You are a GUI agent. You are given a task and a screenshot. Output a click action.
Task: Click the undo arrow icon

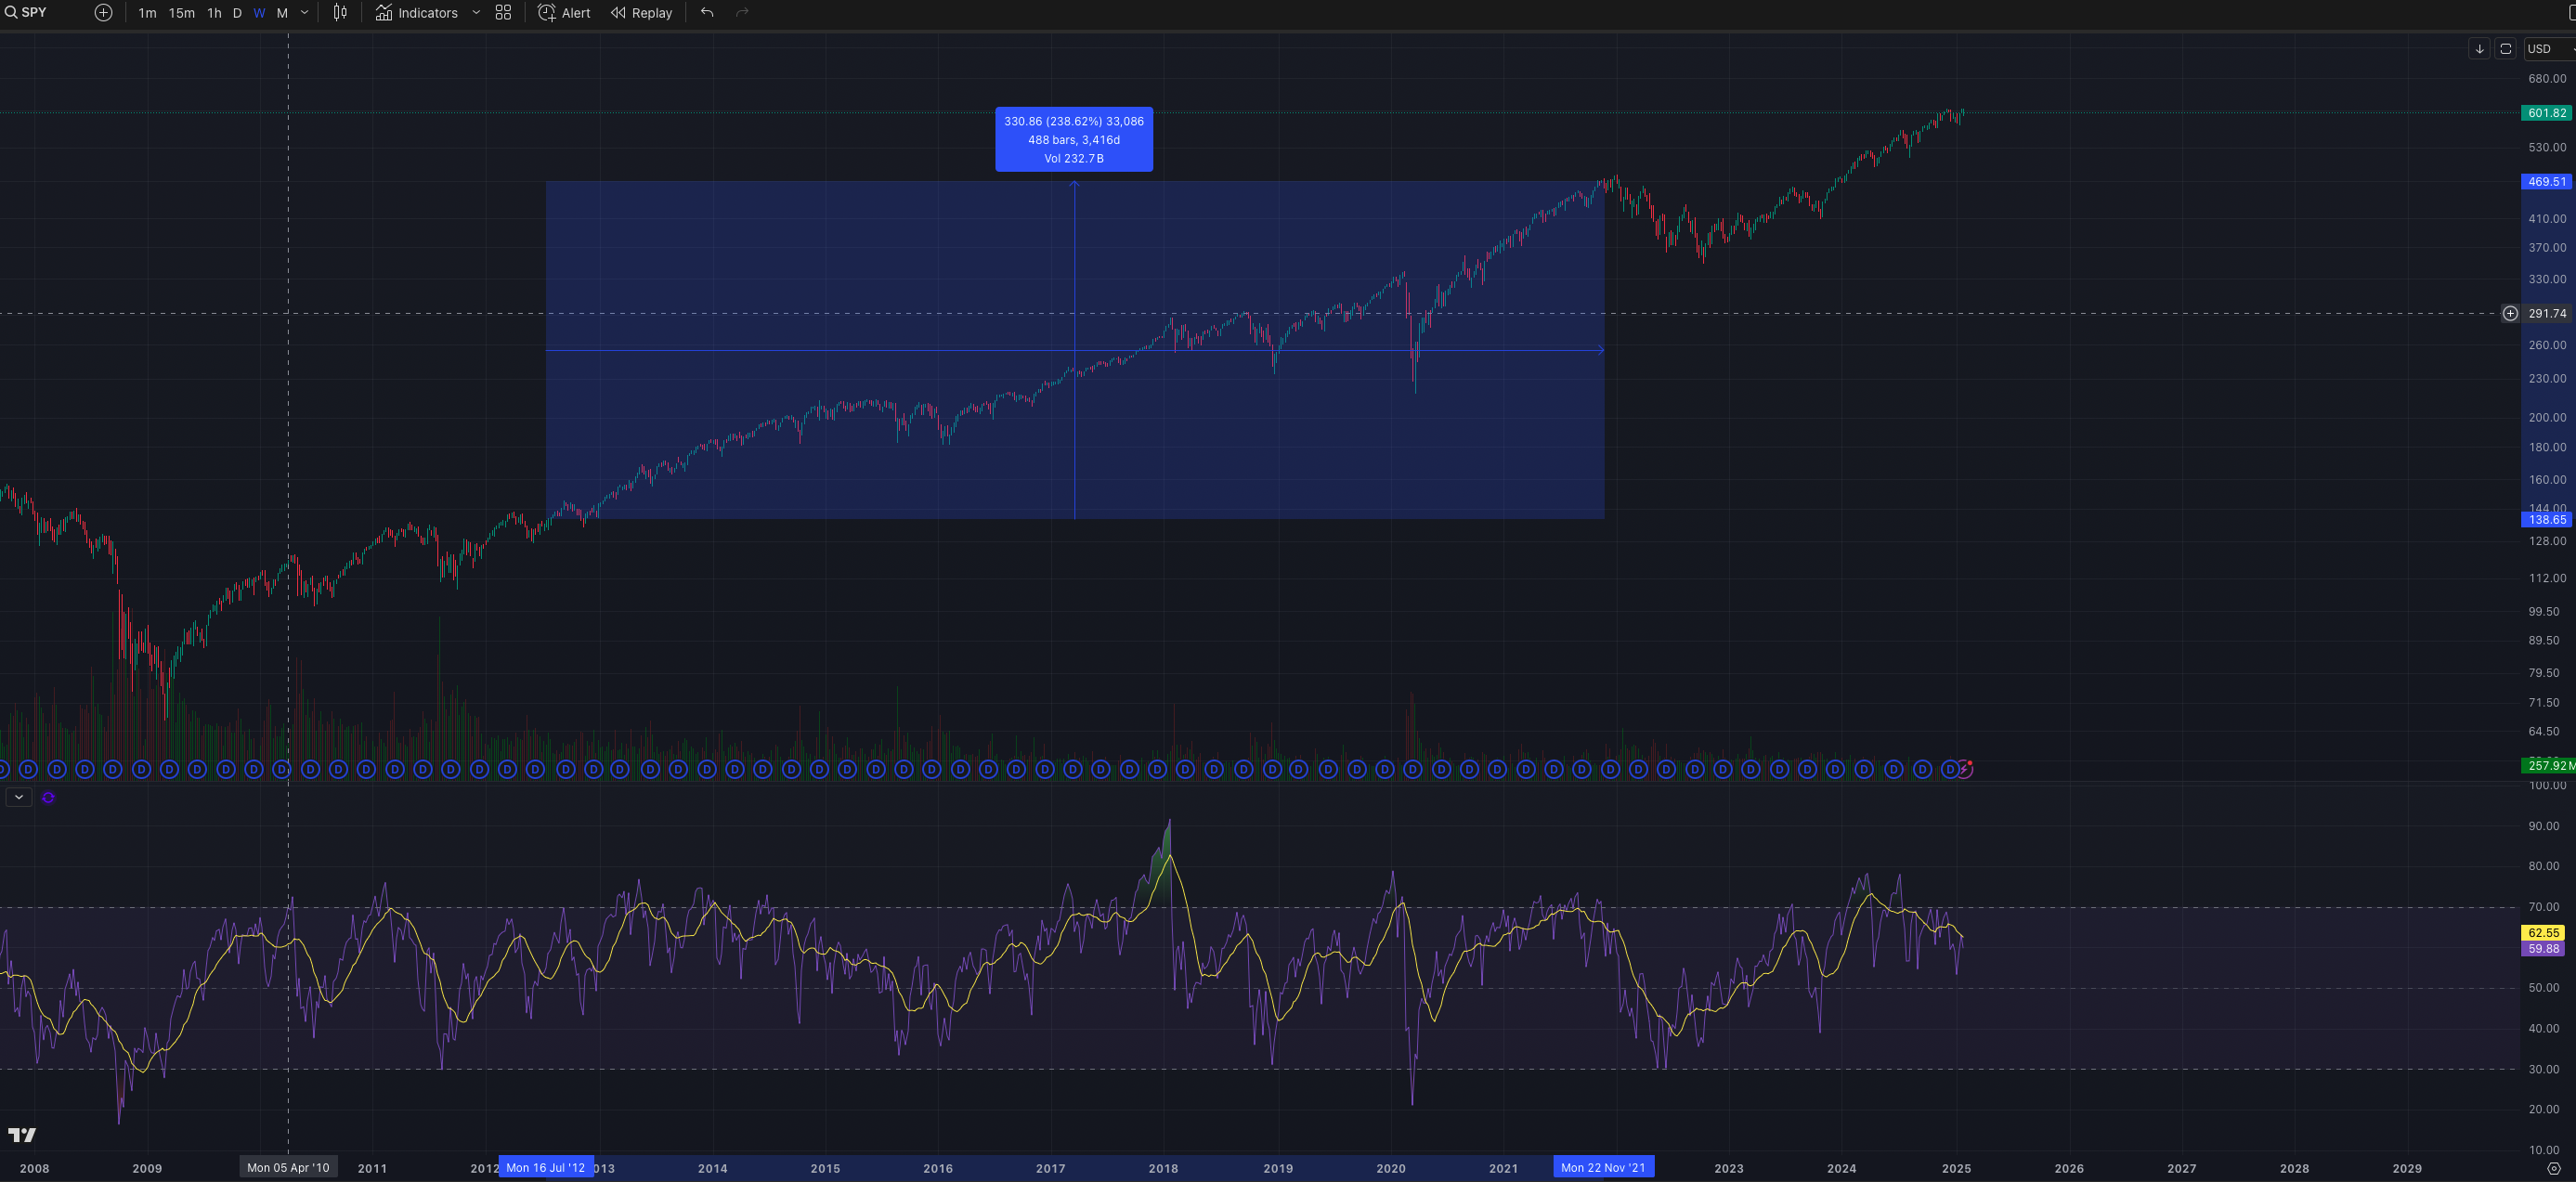[x=707, y=13]
